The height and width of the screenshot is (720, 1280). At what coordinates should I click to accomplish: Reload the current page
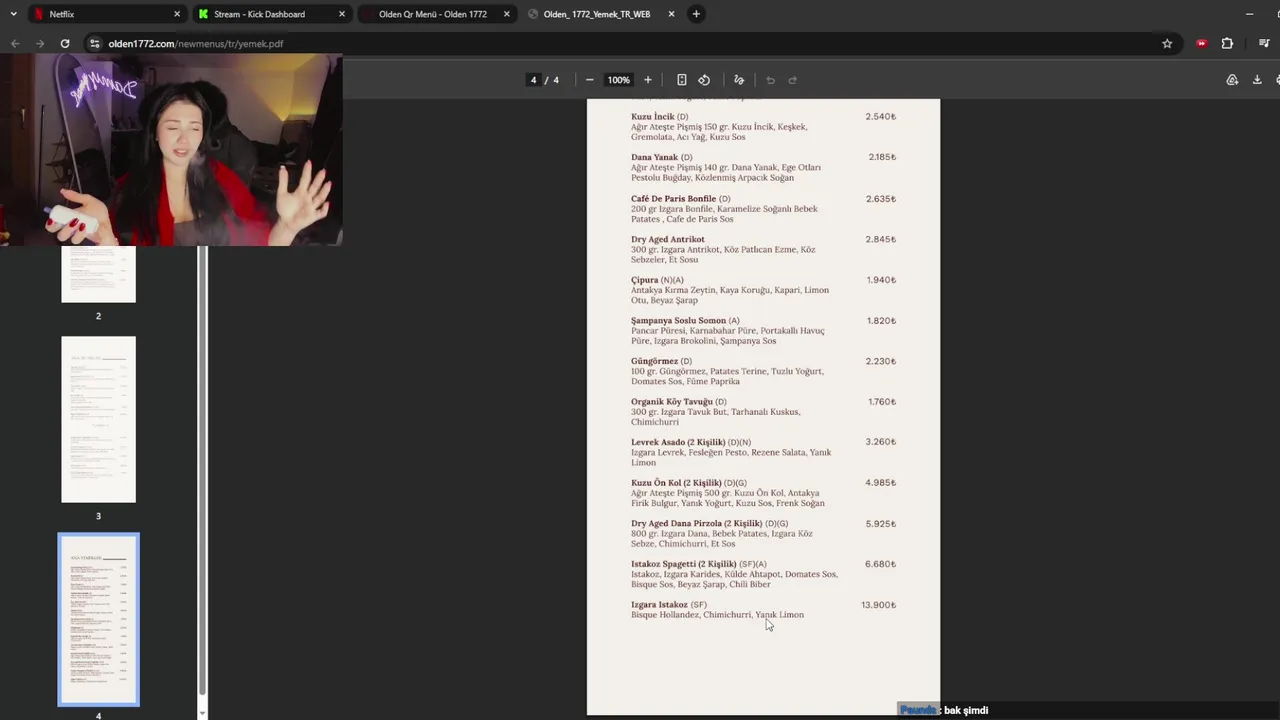pyautogui.click(x=65, y=43)
